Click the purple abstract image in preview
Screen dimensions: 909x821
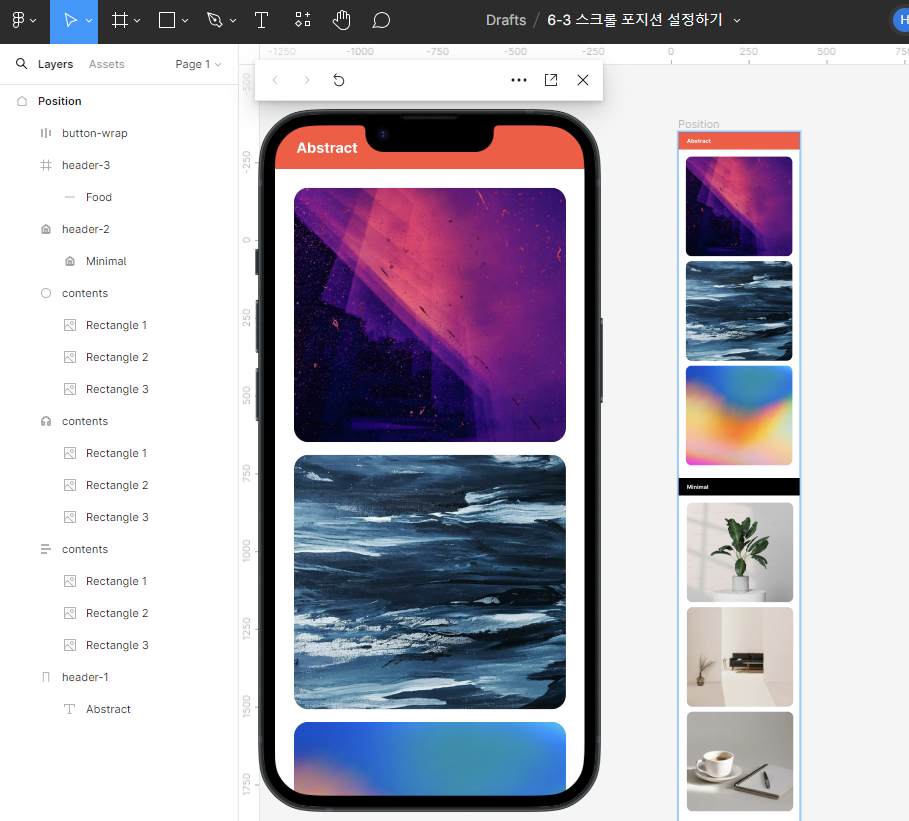point(430,315)
